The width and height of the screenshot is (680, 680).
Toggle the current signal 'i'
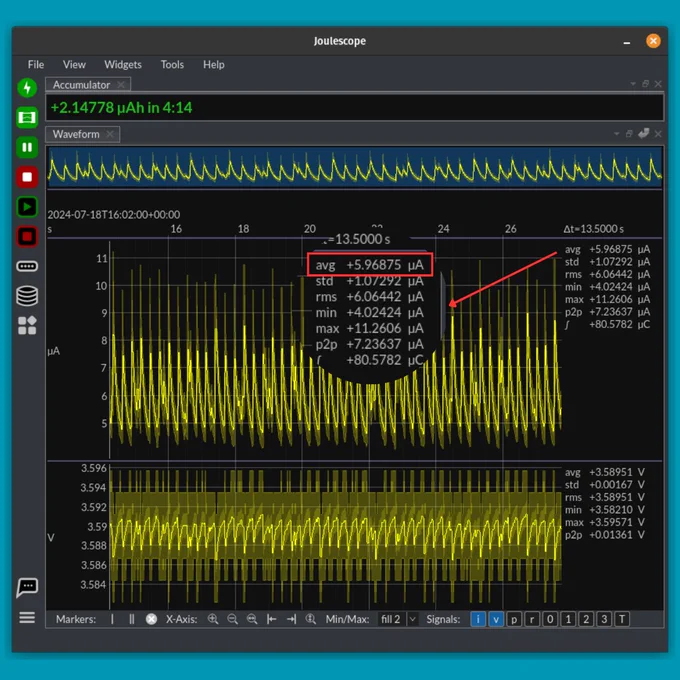pos(478,619)
